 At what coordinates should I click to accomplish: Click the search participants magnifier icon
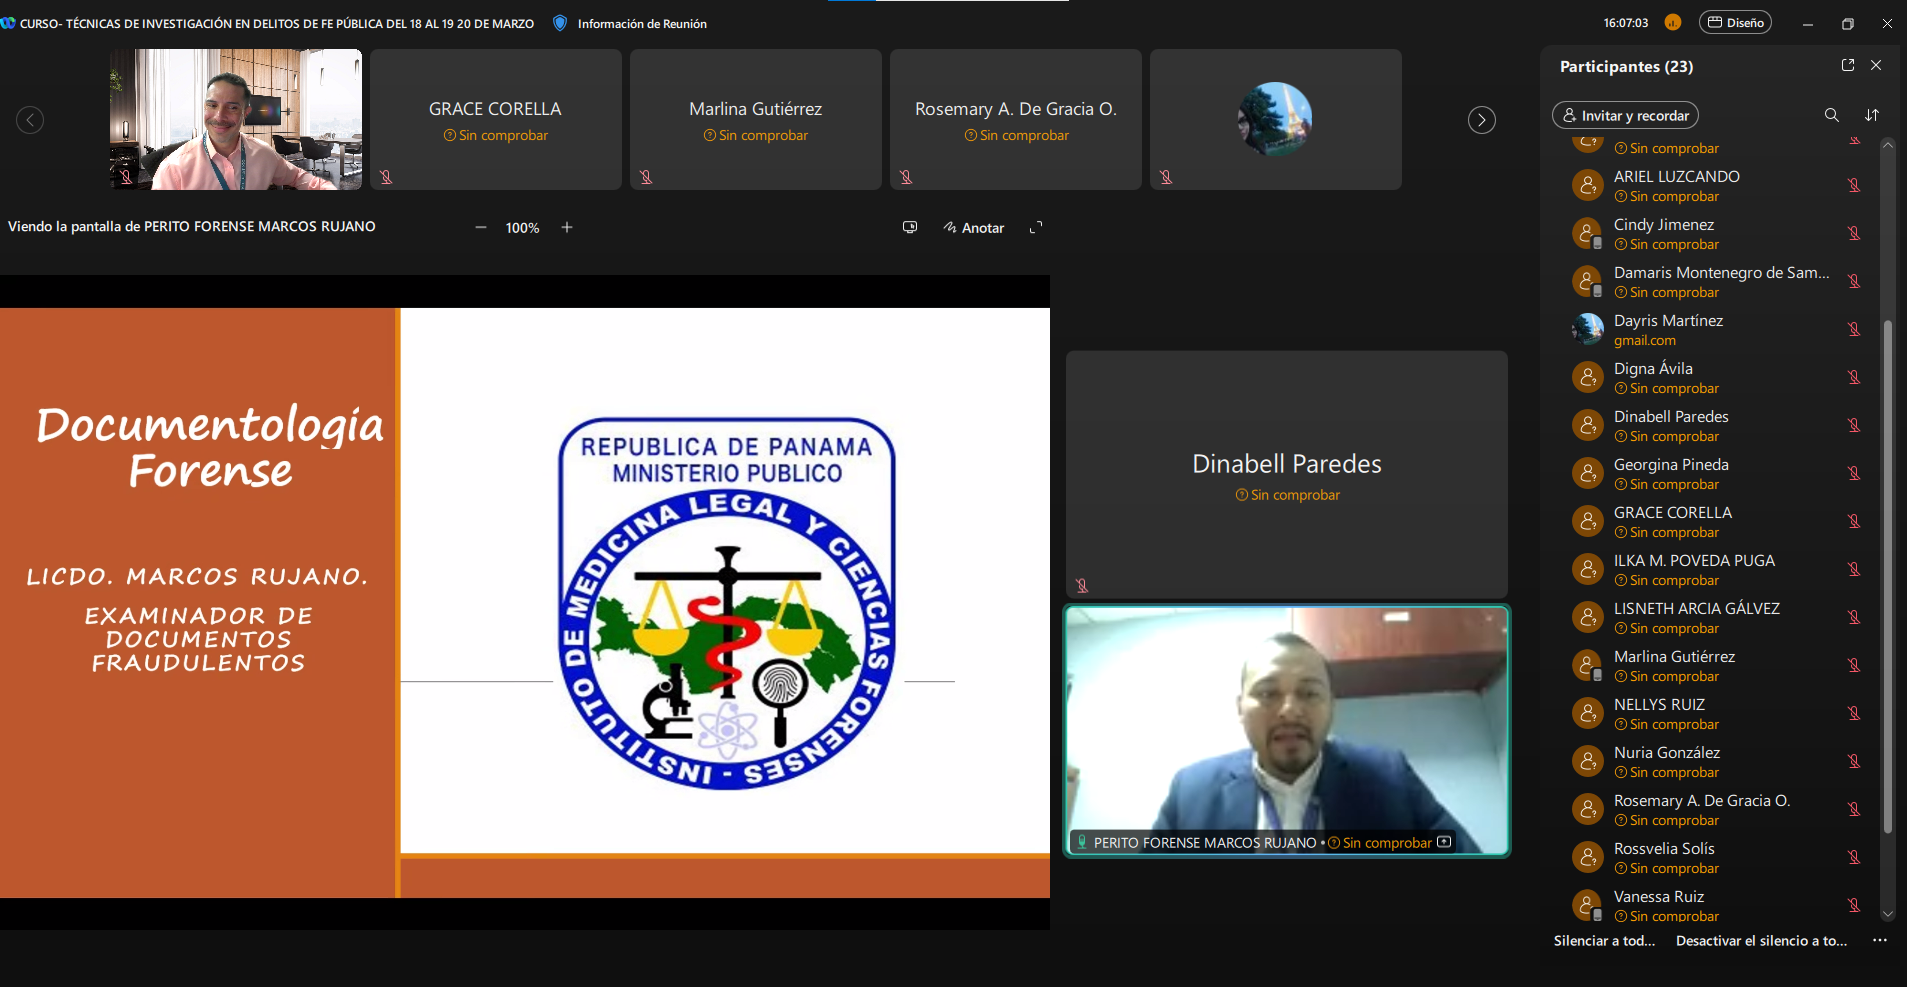click(1831, 115)
